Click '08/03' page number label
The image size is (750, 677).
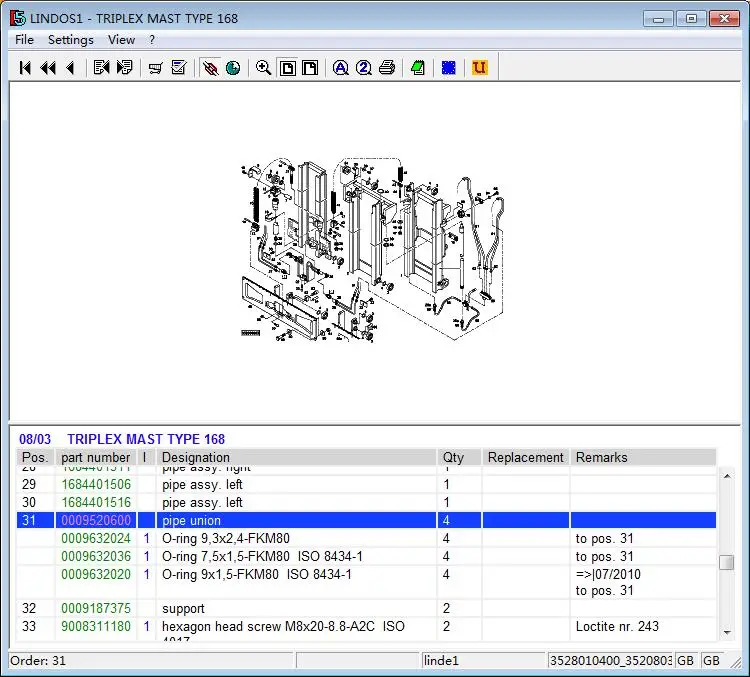tap(35, 439)
